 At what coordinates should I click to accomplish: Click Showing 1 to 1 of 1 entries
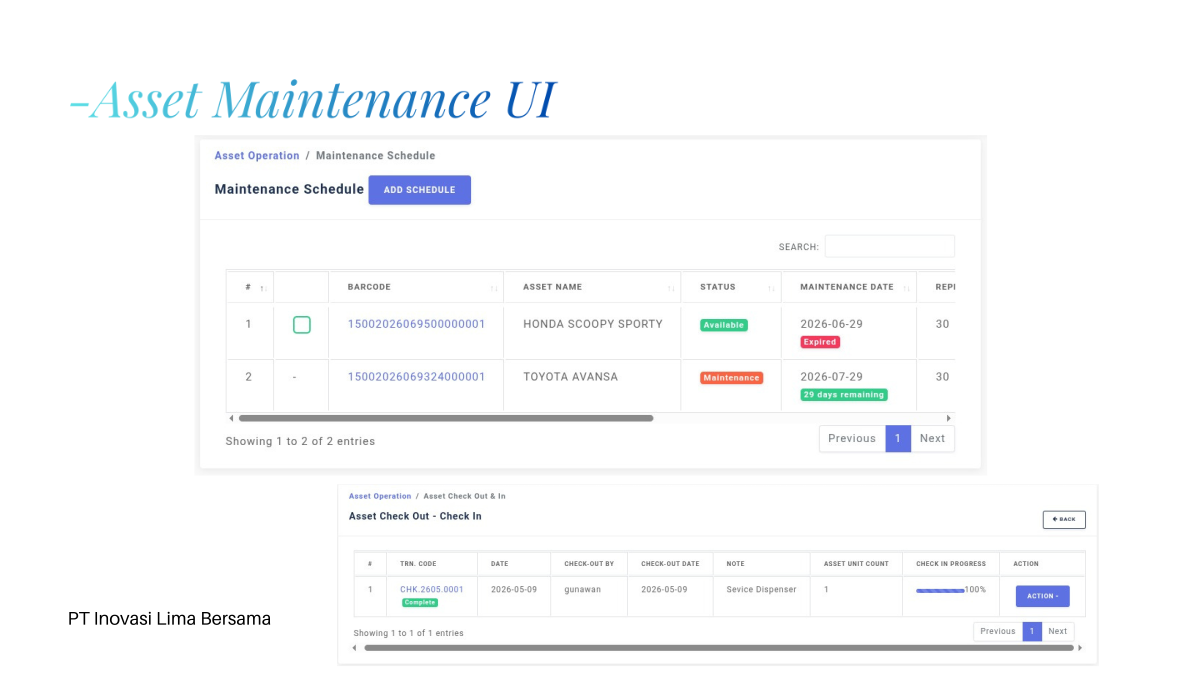coord(409,633)
